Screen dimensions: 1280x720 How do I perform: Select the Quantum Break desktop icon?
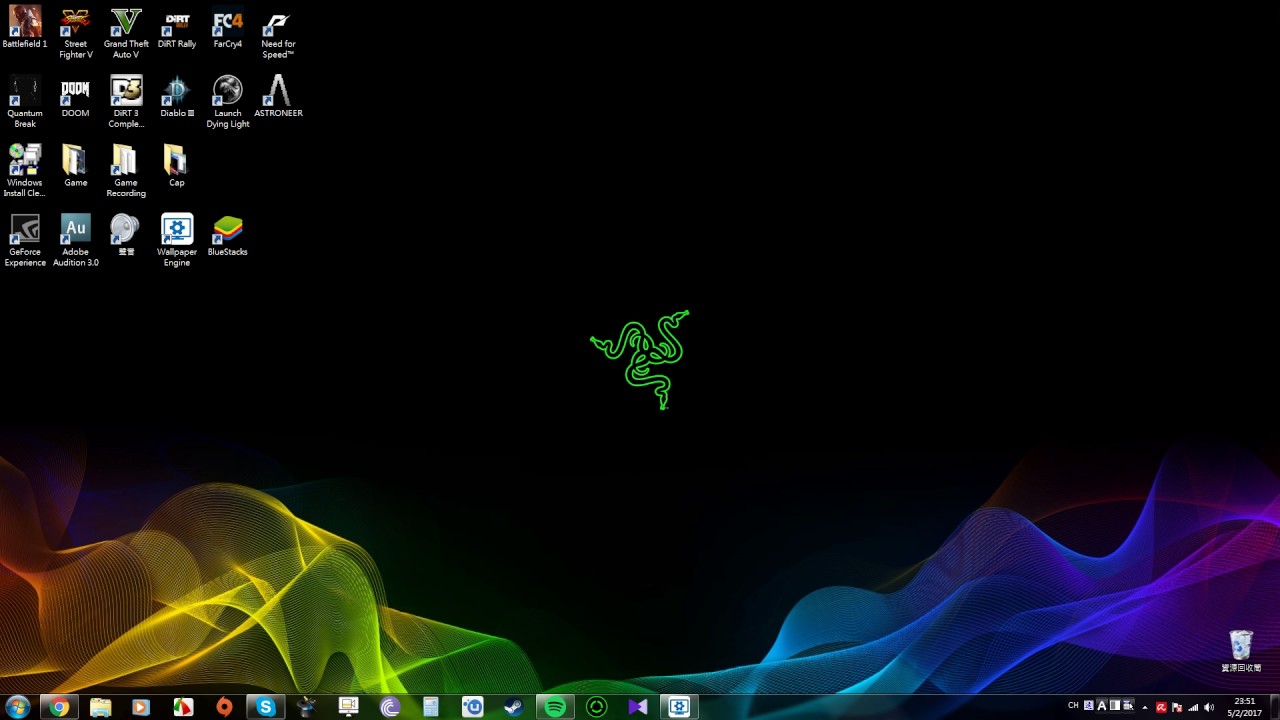click(x=25, y=102)
